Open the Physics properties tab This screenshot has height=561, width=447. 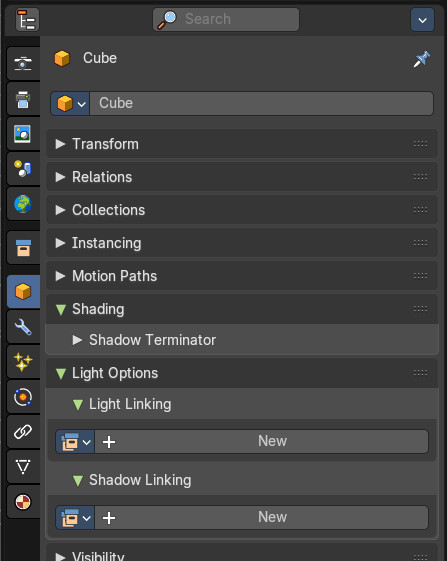[23, 397]
